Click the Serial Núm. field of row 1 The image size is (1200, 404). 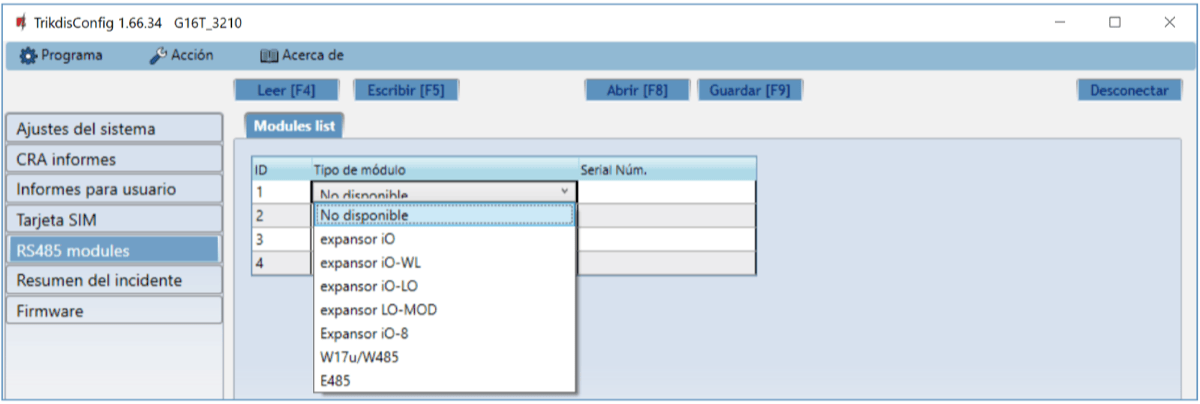666,192
